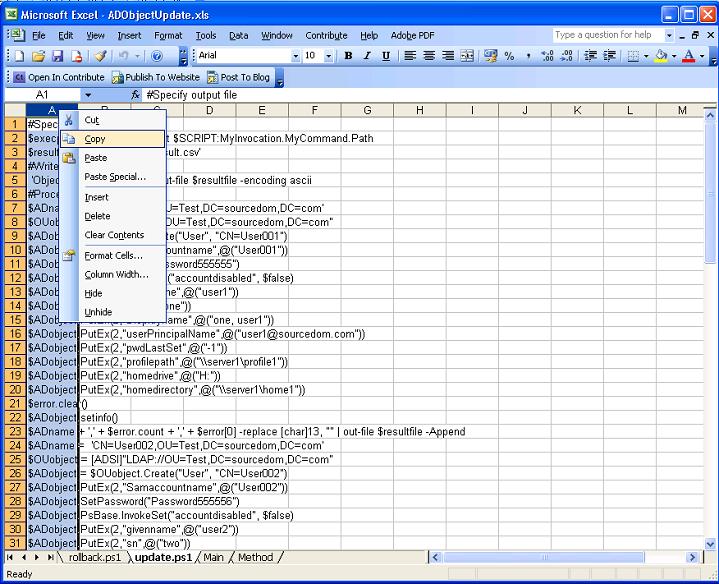Click the Open In Contribute button

tap(58, 76)
